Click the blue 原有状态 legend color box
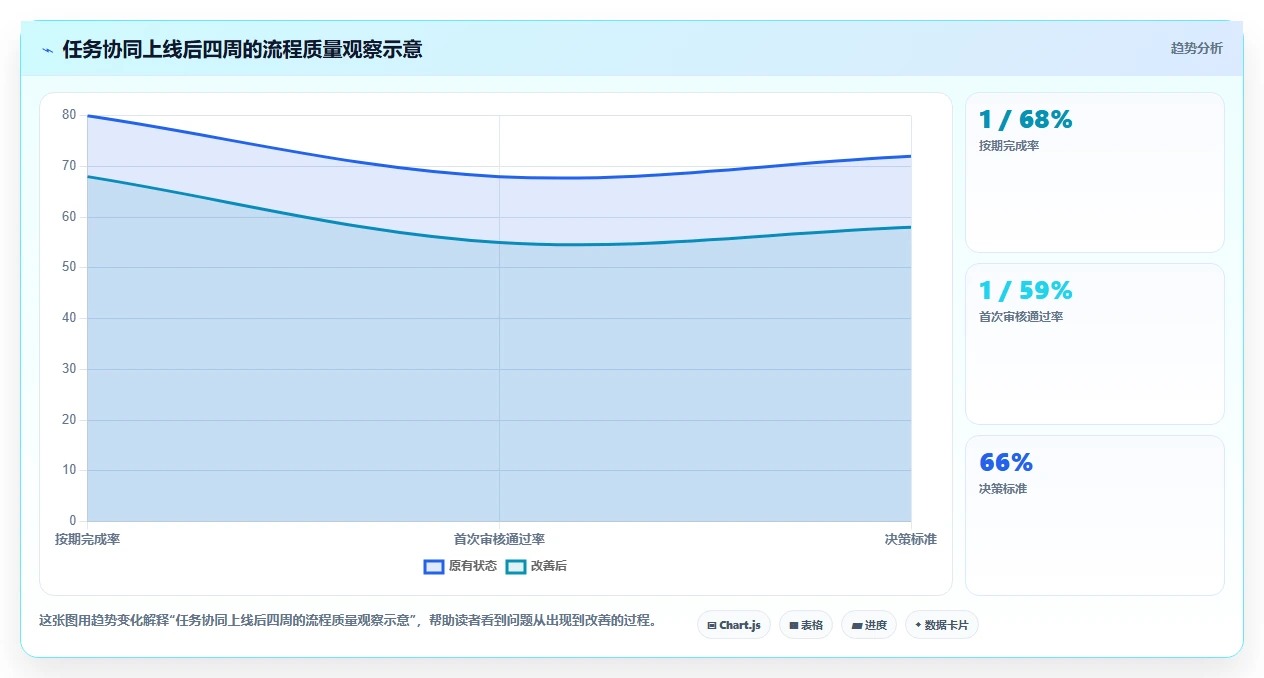The width and height of the screenshot is (1264, 678). point(434,566)
